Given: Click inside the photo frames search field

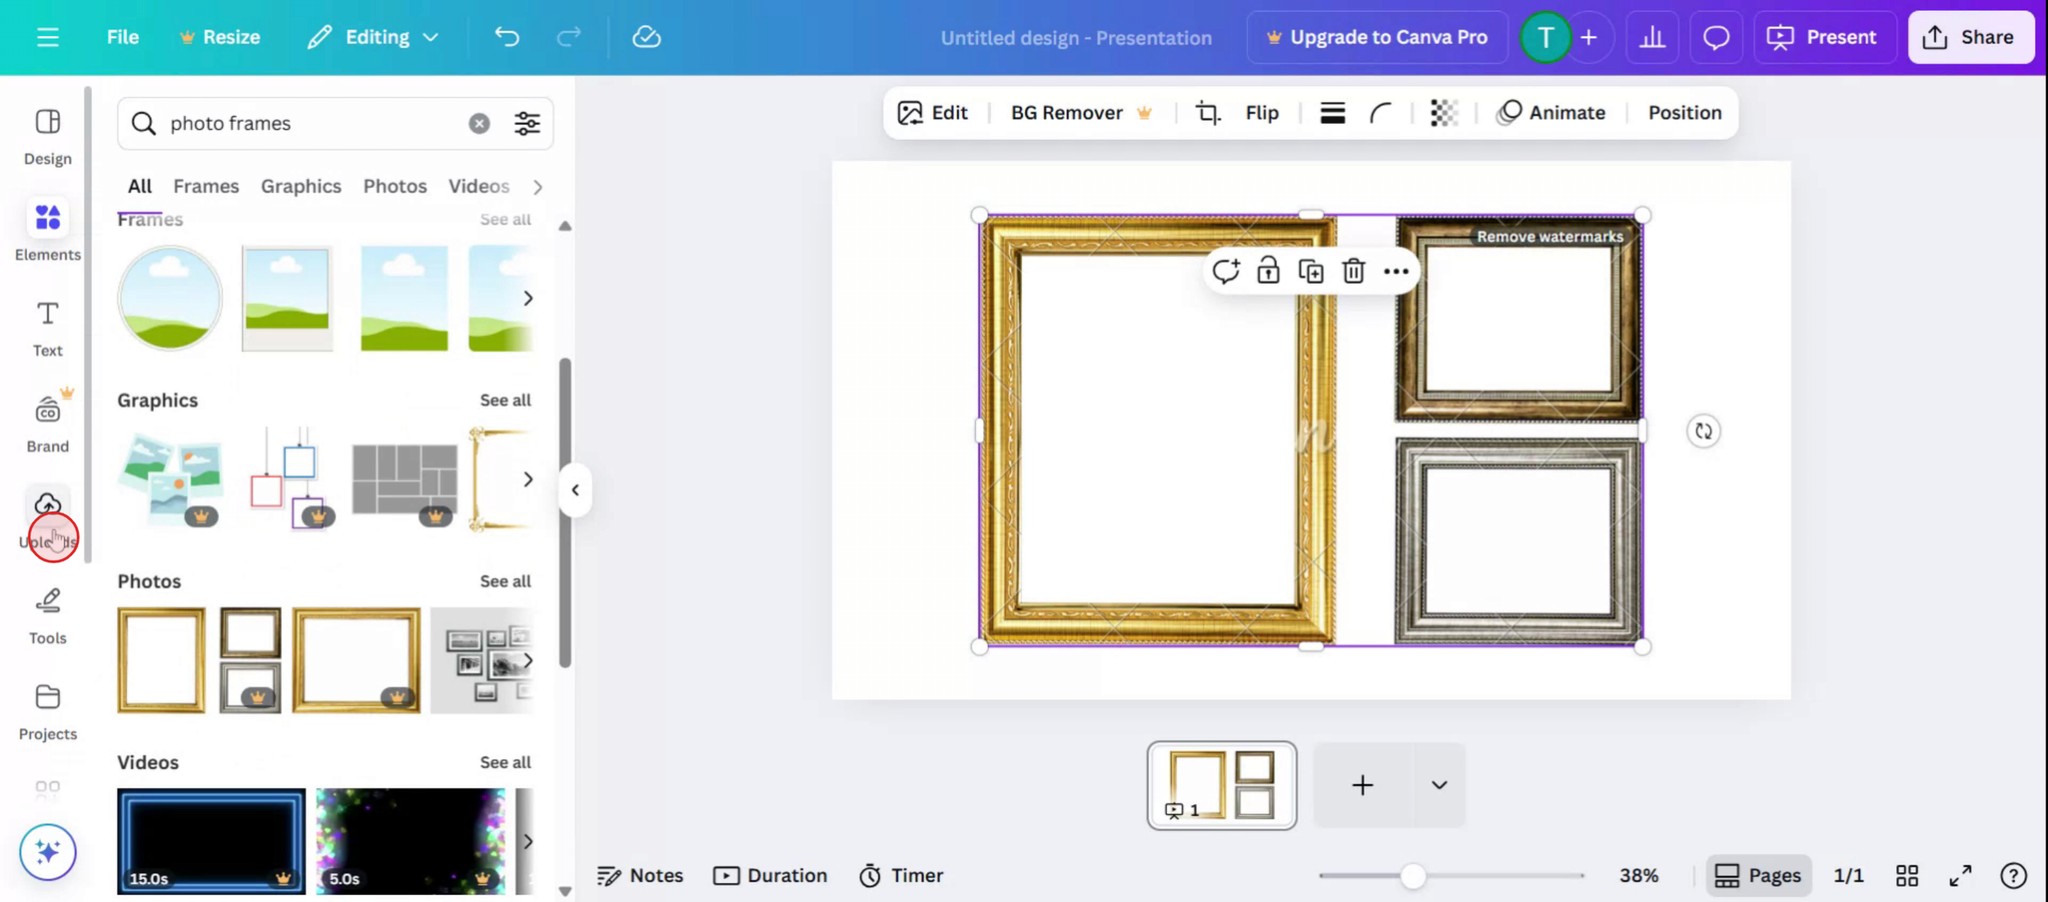Looking at the screenshot, I should coord(300,123).
